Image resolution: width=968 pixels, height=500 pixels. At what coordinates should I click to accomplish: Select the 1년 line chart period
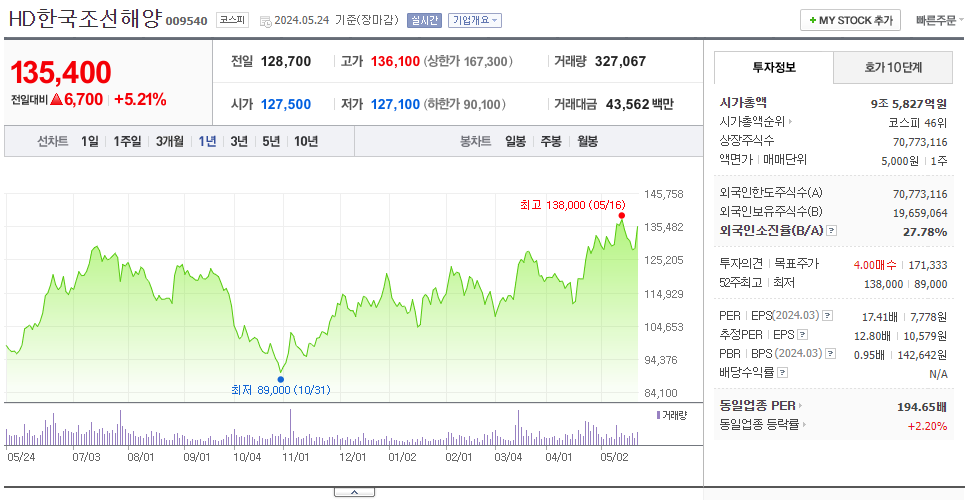coord(207,141)
